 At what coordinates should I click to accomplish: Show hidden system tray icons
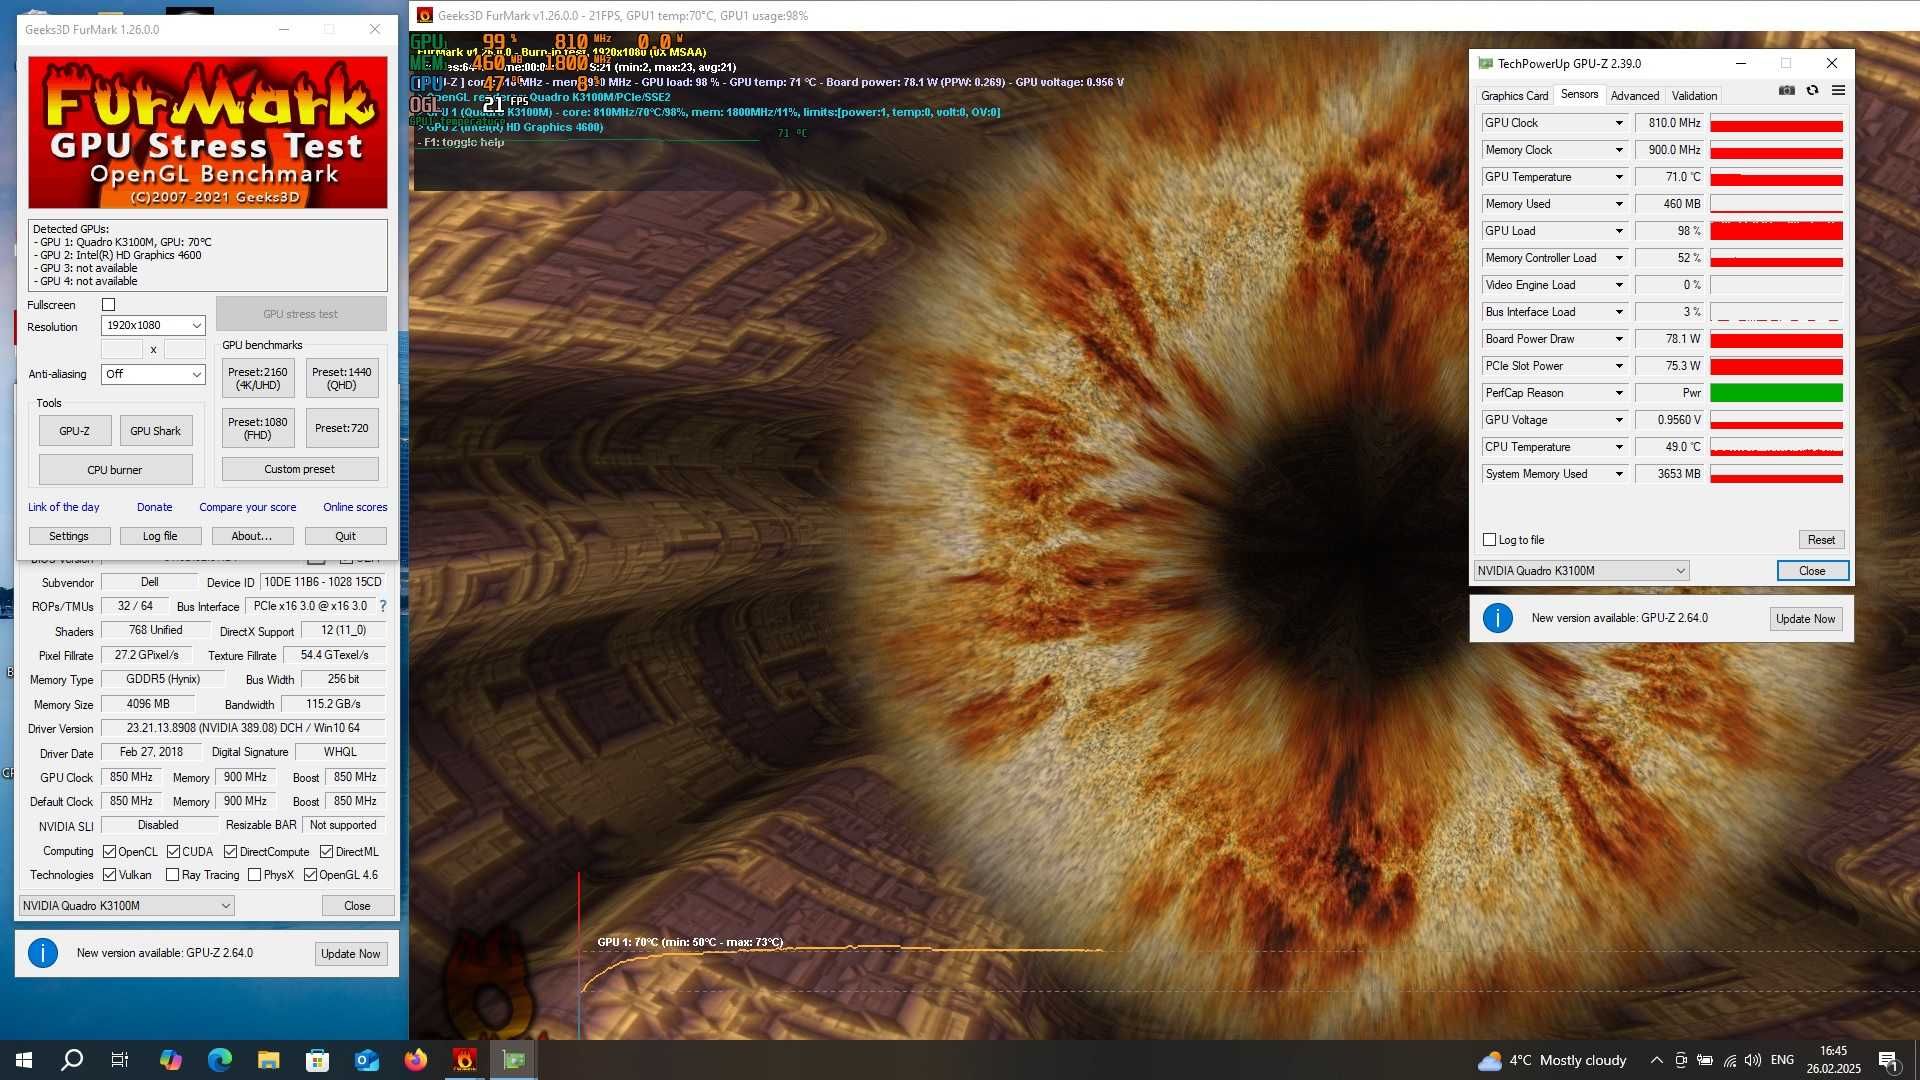tap(1656, 1060)
